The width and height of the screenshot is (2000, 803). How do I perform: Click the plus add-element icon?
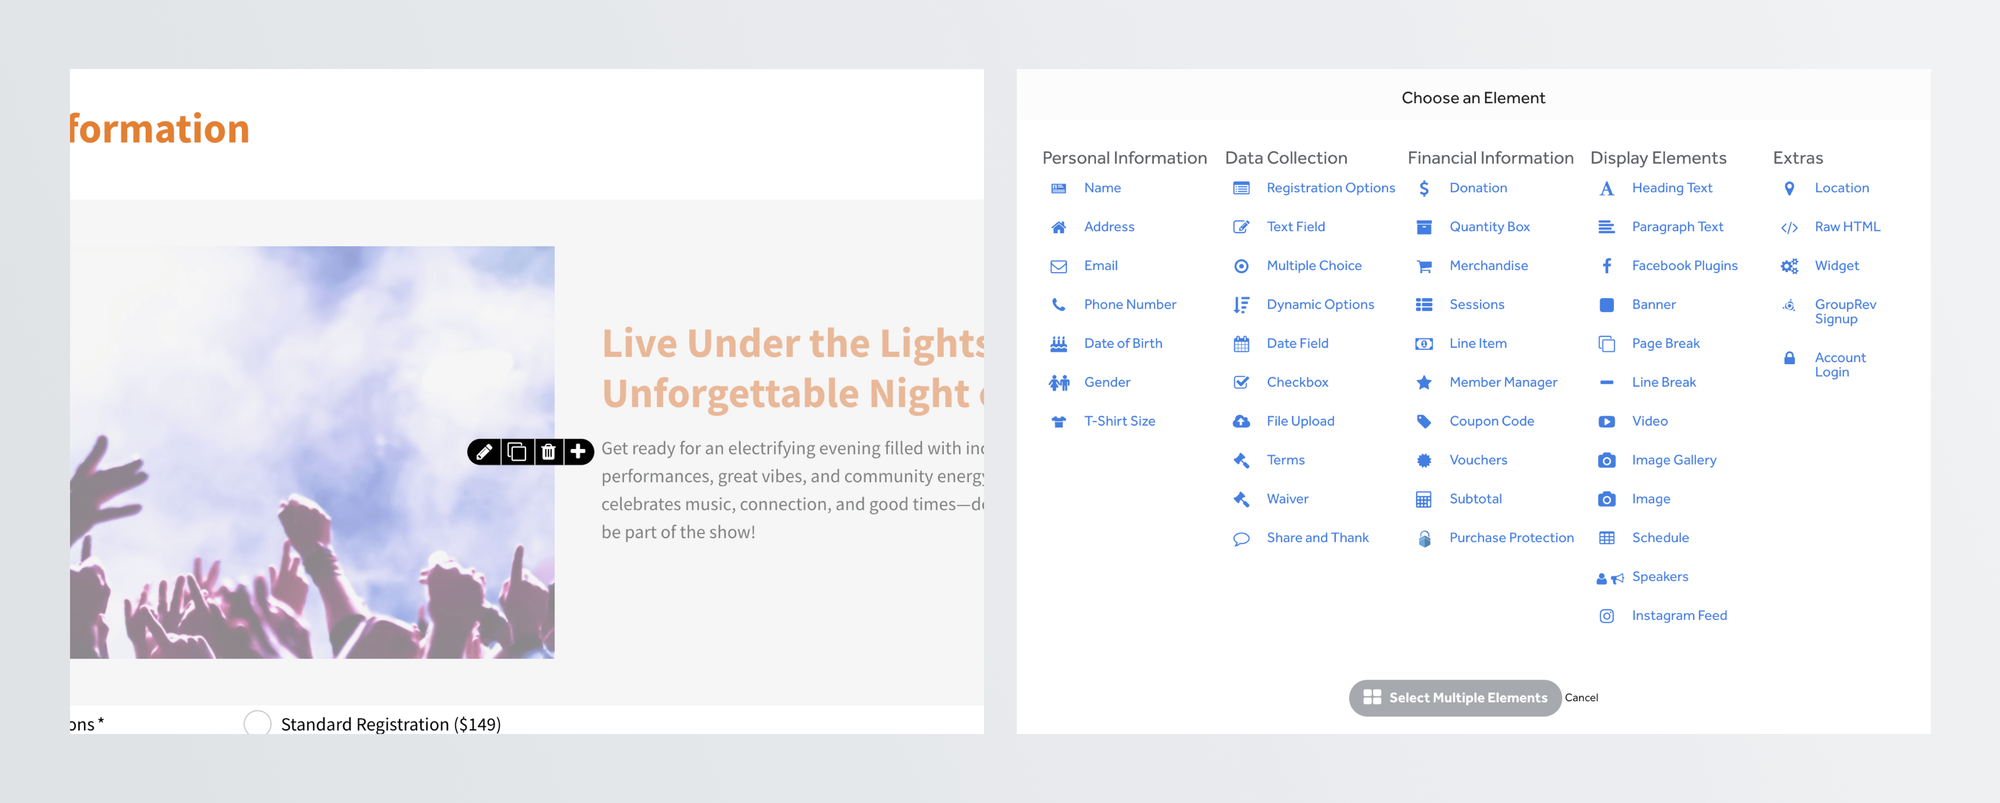[578, 452]
